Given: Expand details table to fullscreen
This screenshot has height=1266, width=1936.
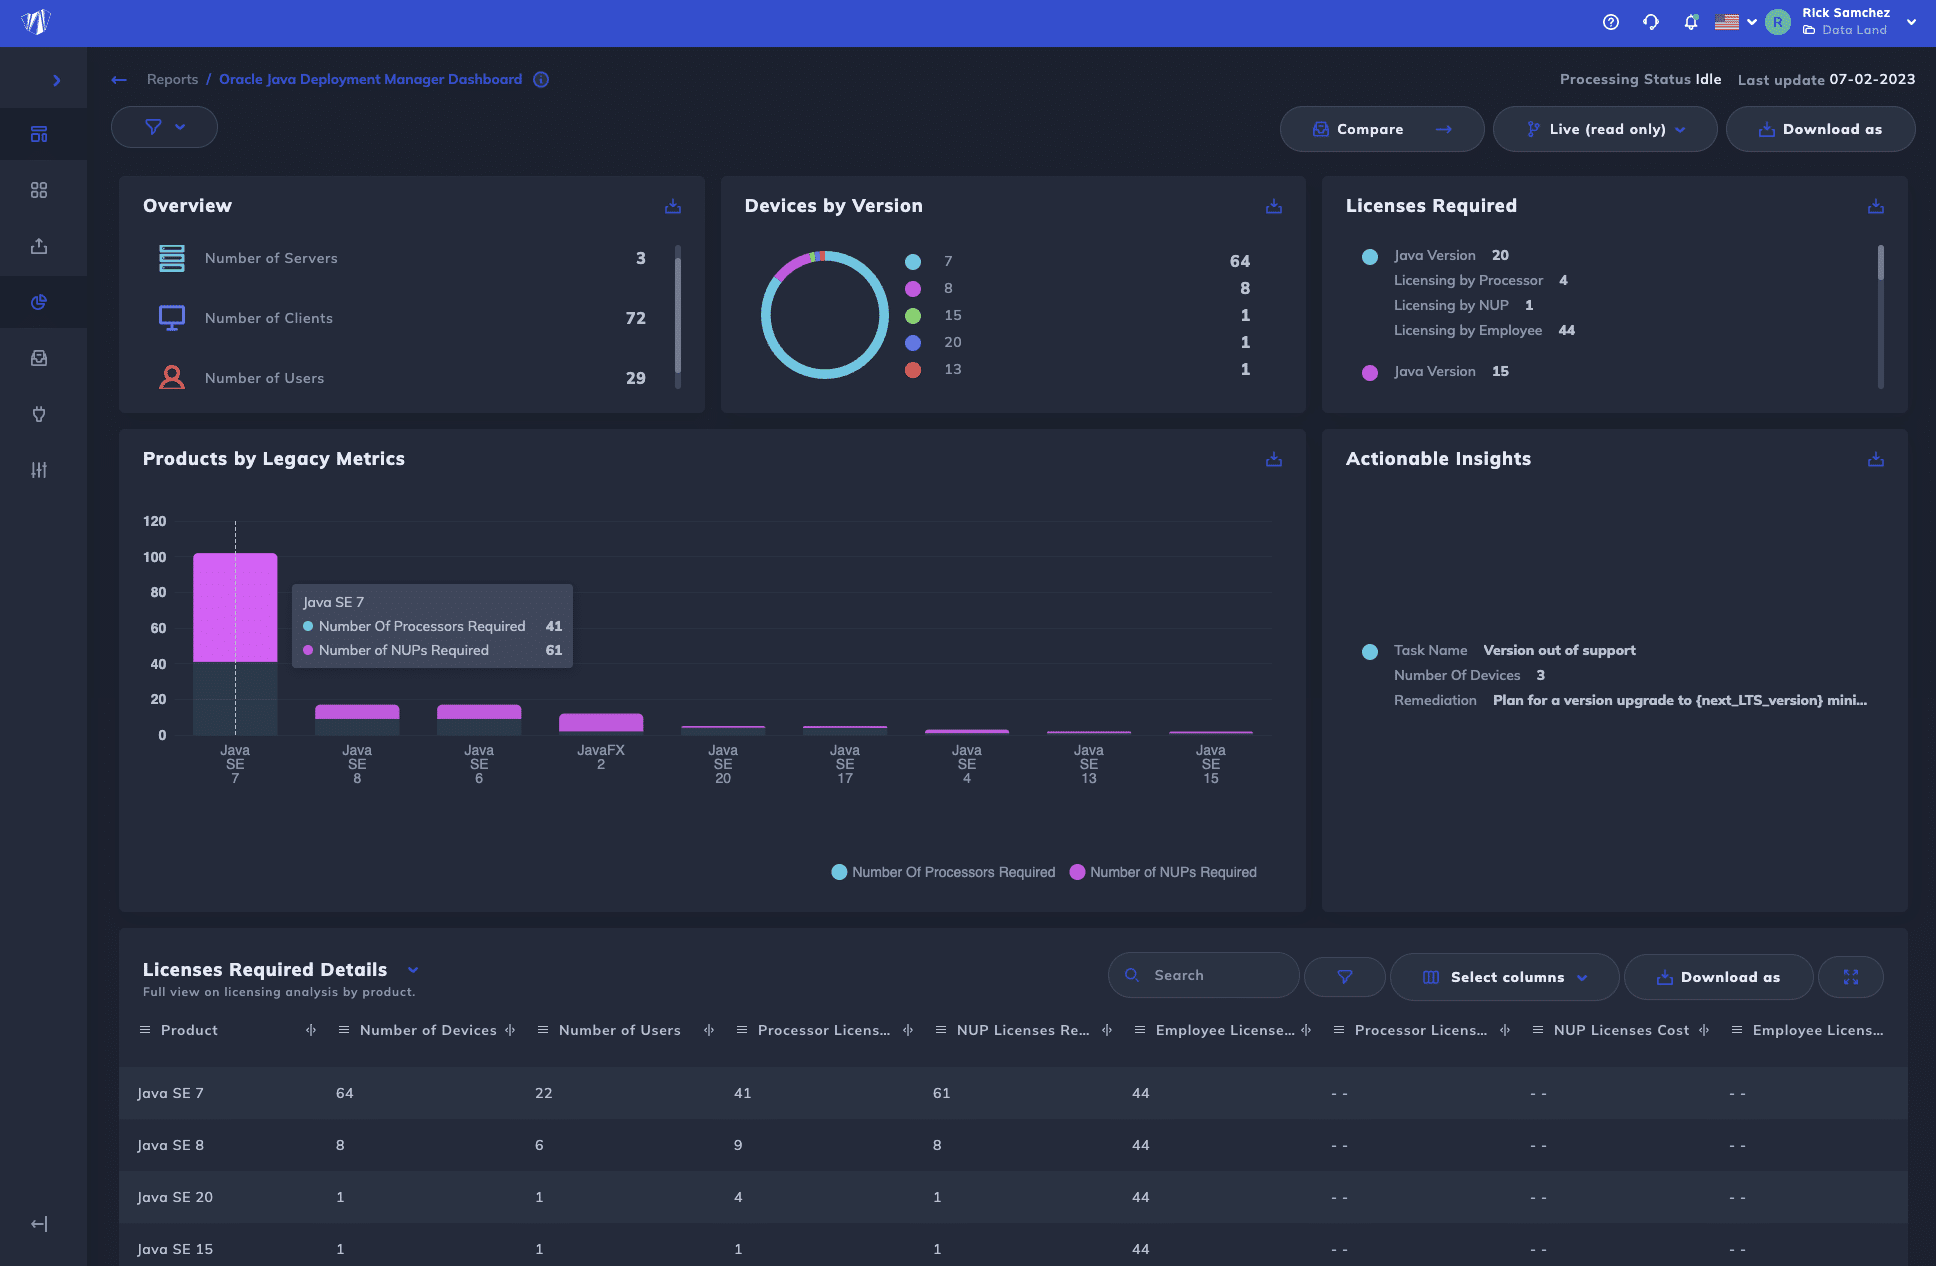Looking at the screenshot, I should point(1851,977).
